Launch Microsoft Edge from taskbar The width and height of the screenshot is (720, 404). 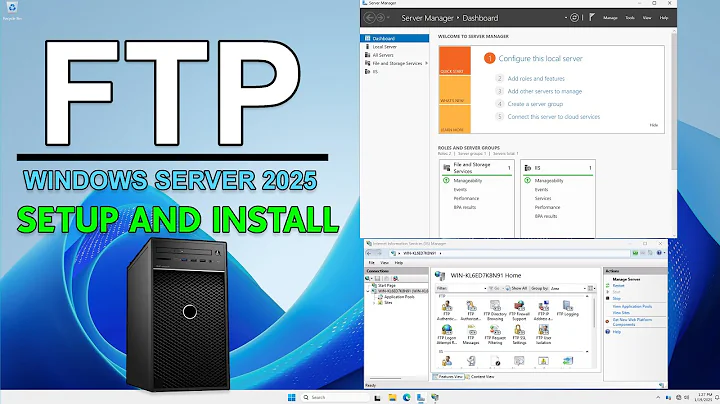click(406, 398)
